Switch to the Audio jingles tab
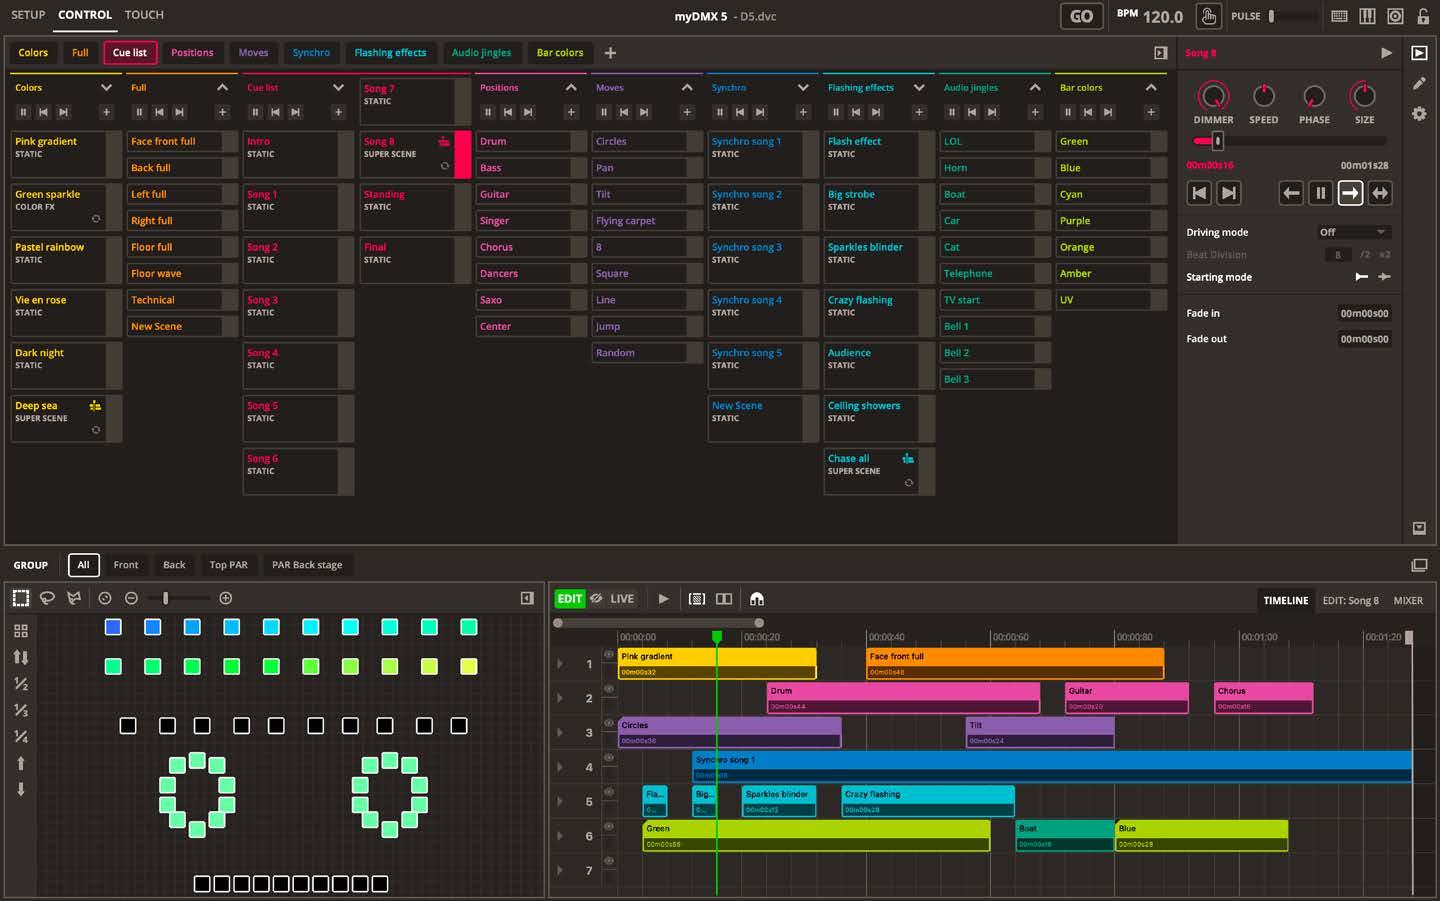Screen dimensions: 1440x901 click(481, 53)
